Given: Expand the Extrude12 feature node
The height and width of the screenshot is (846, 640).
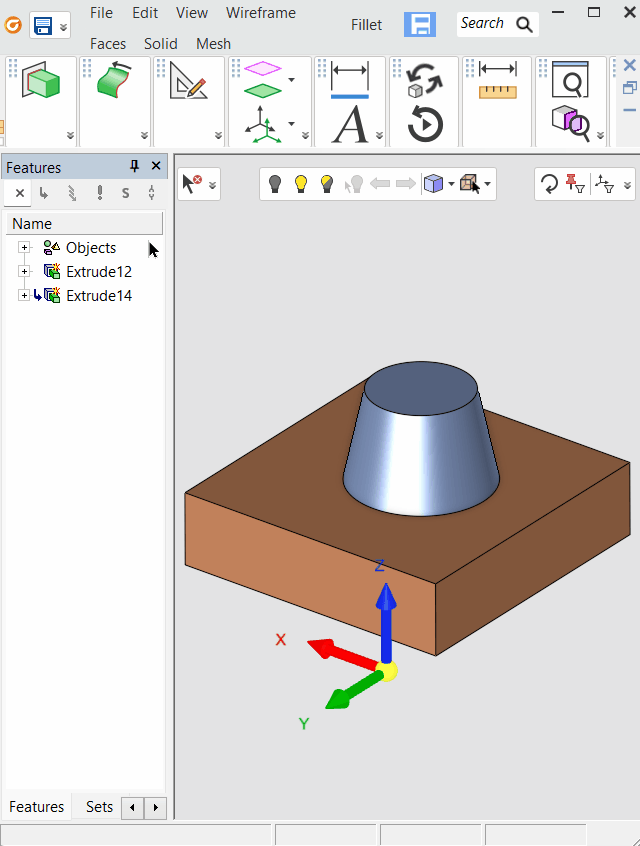Looking at the screenshot, I should [24, 272].
